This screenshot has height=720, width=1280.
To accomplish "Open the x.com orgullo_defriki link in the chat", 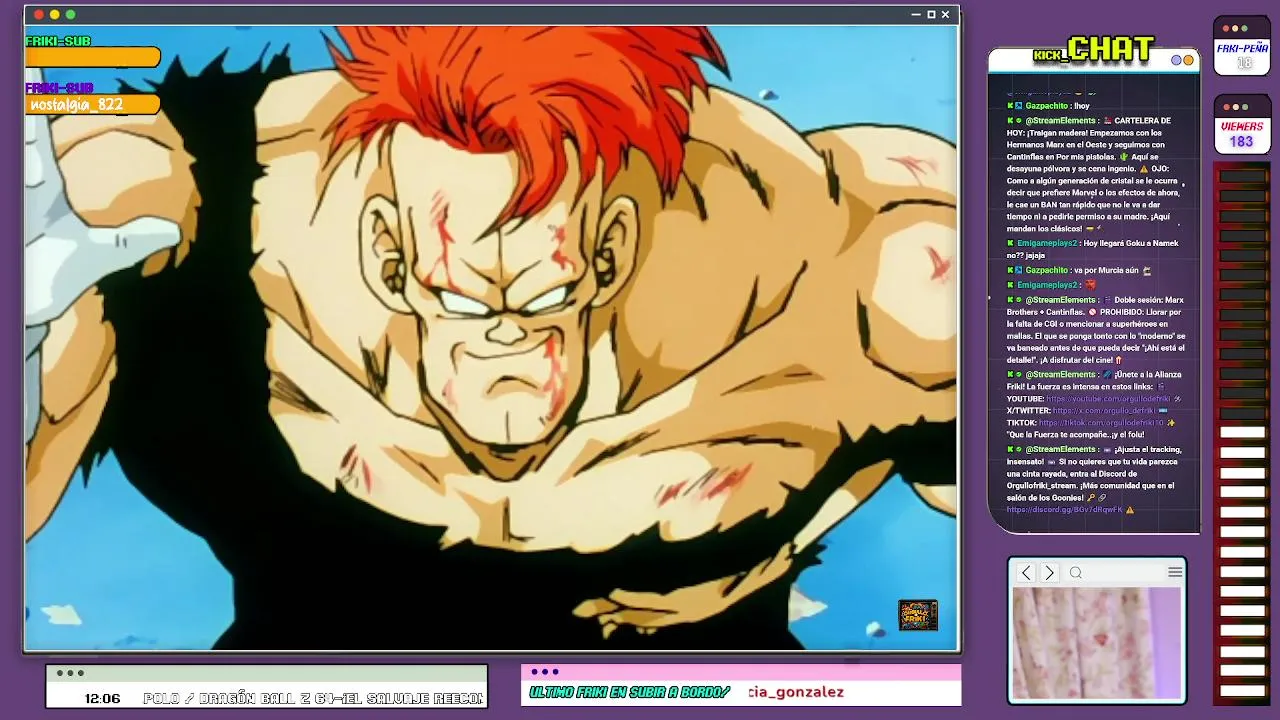I will (x=1104, y=411).
